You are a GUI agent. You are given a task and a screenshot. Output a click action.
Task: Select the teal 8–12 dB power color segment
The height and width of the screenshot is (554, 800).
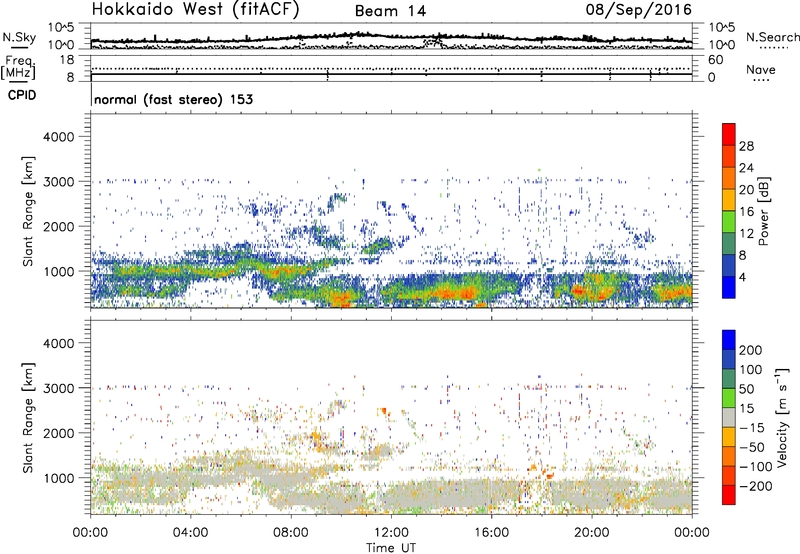pos(729,243)
